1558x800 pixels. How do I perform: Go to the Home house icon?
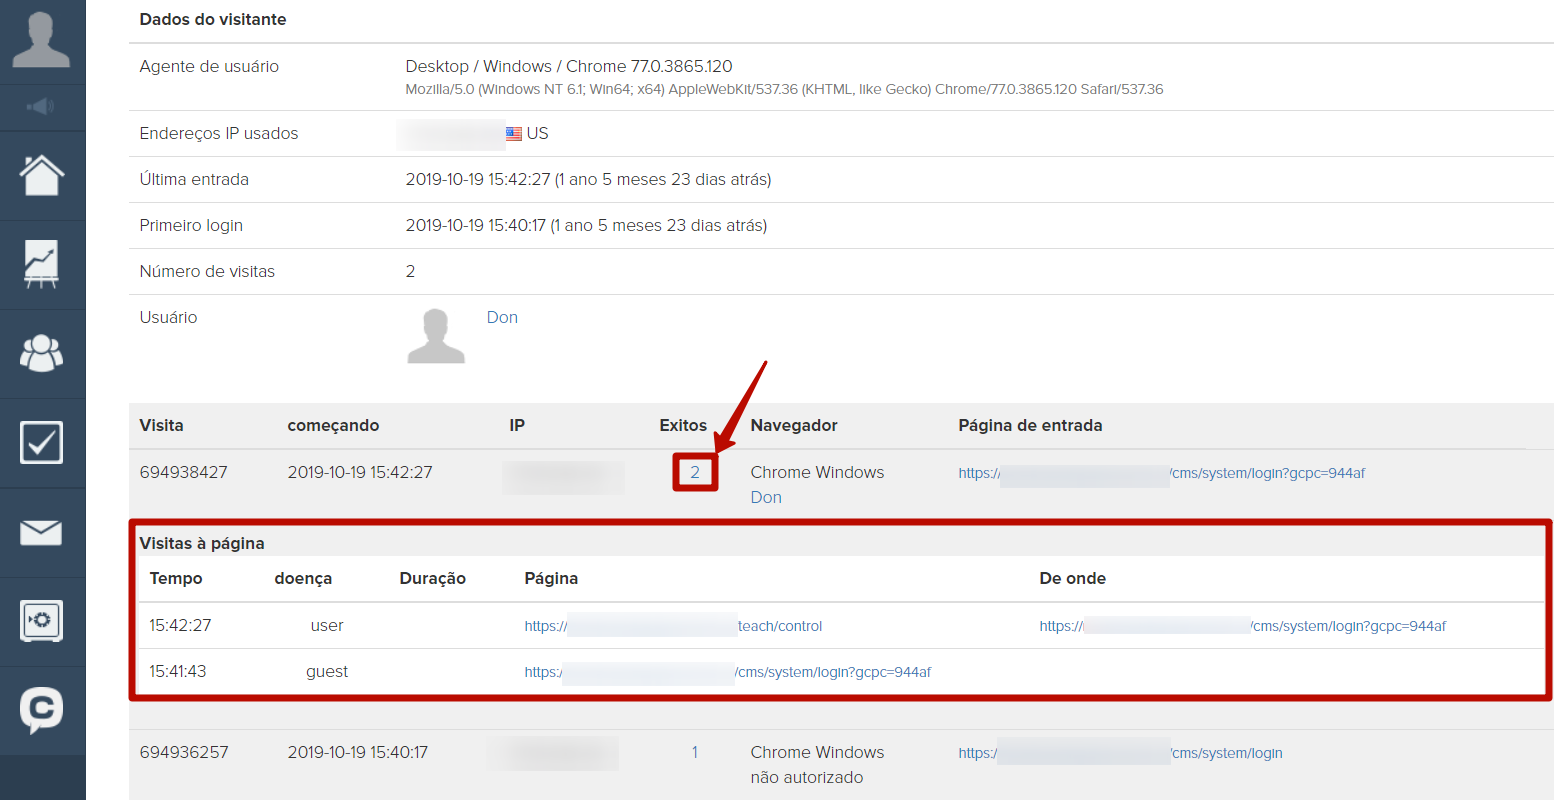coord(41,176)
